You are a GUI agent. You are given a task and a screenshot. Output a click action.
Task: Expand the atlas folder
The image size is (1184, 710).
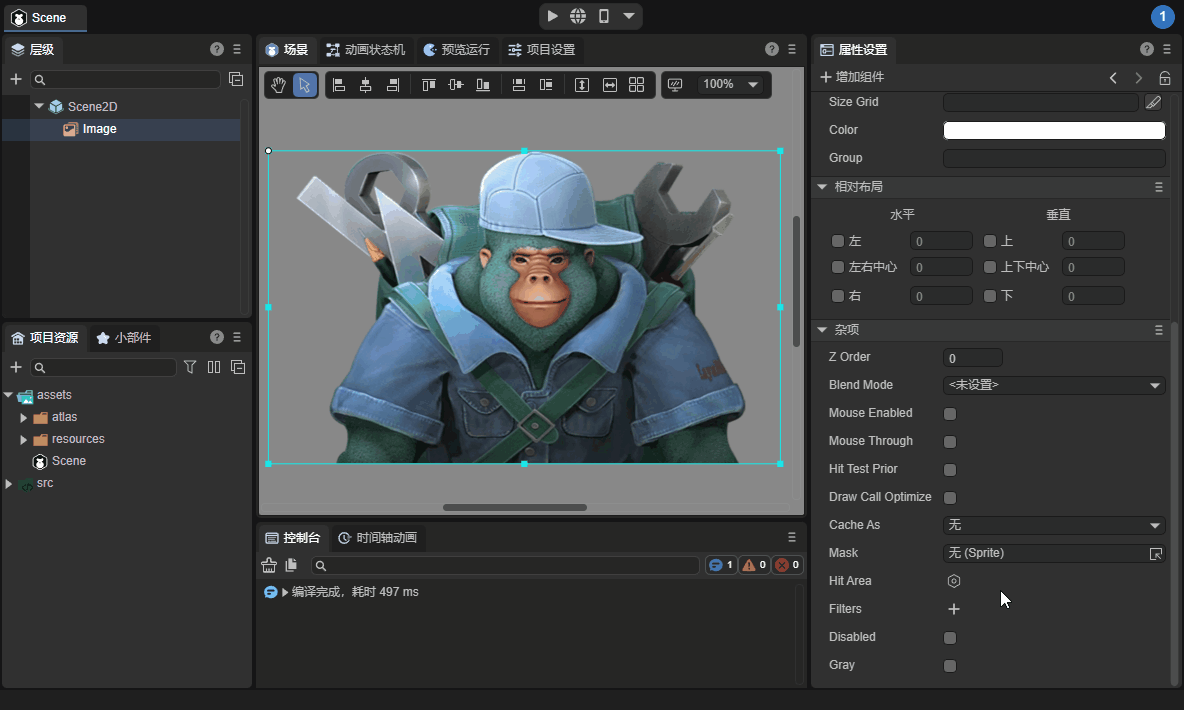tap(23, 418)
